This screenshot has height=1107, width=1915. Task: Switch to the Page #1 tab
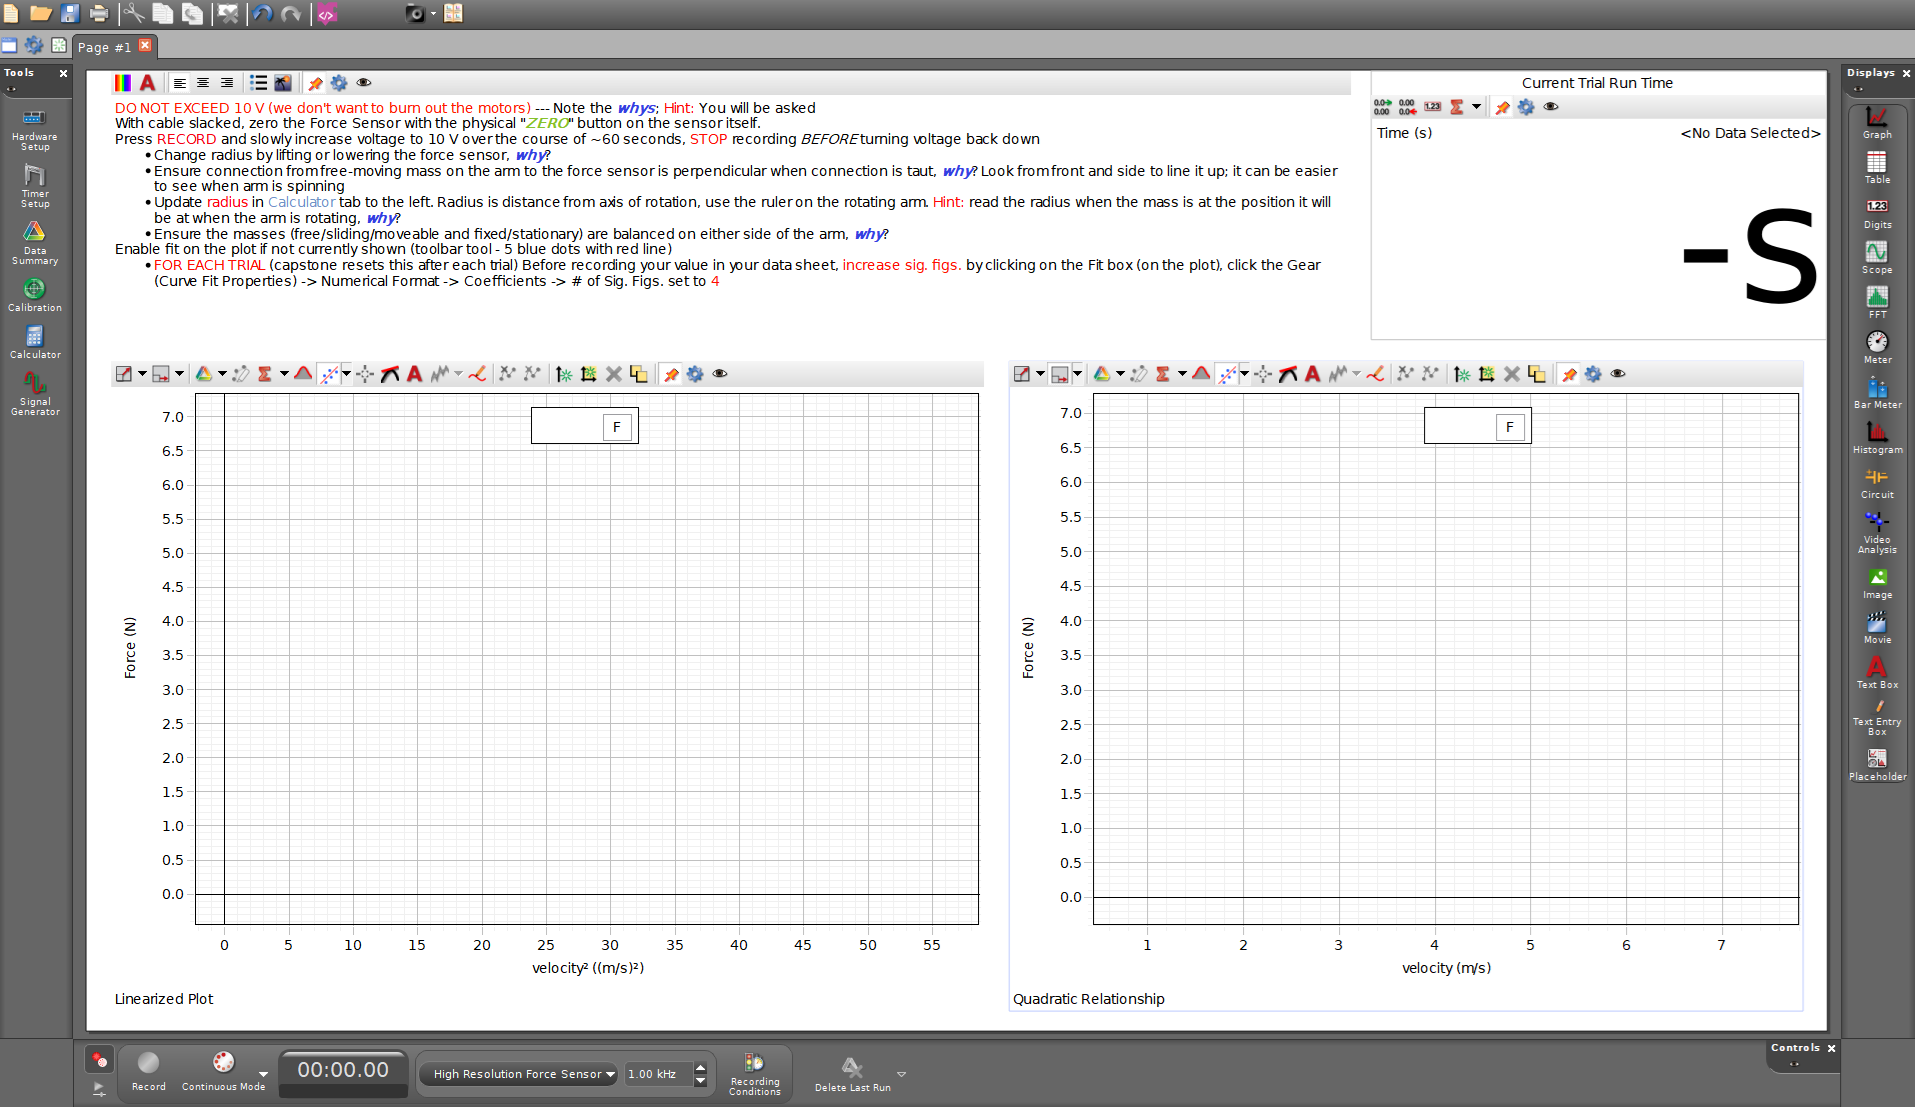pos(104,47)
